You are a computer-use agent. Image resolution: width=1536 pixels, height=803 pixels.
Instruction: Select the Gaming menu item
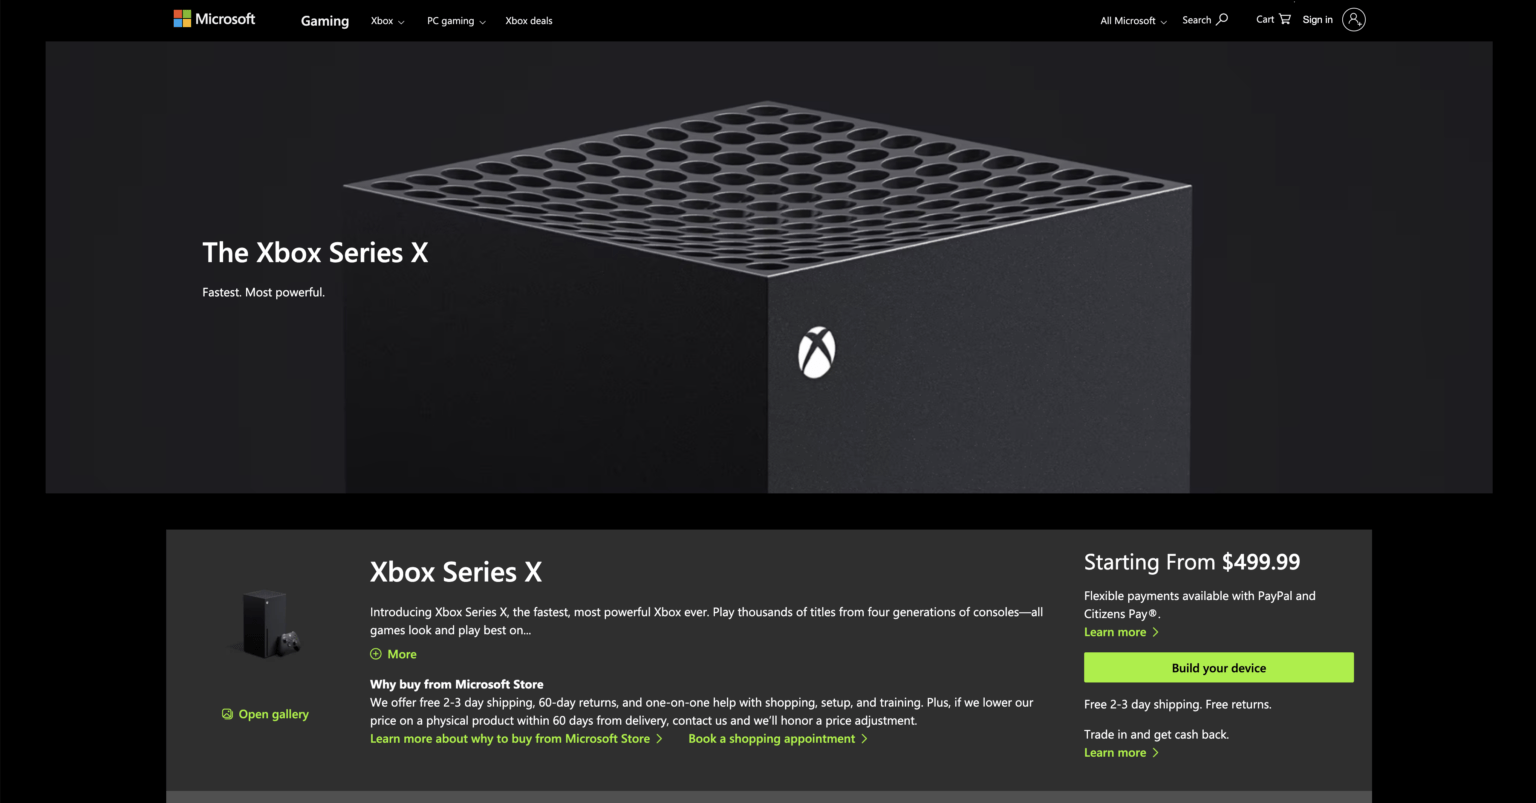tap(324, 20)
